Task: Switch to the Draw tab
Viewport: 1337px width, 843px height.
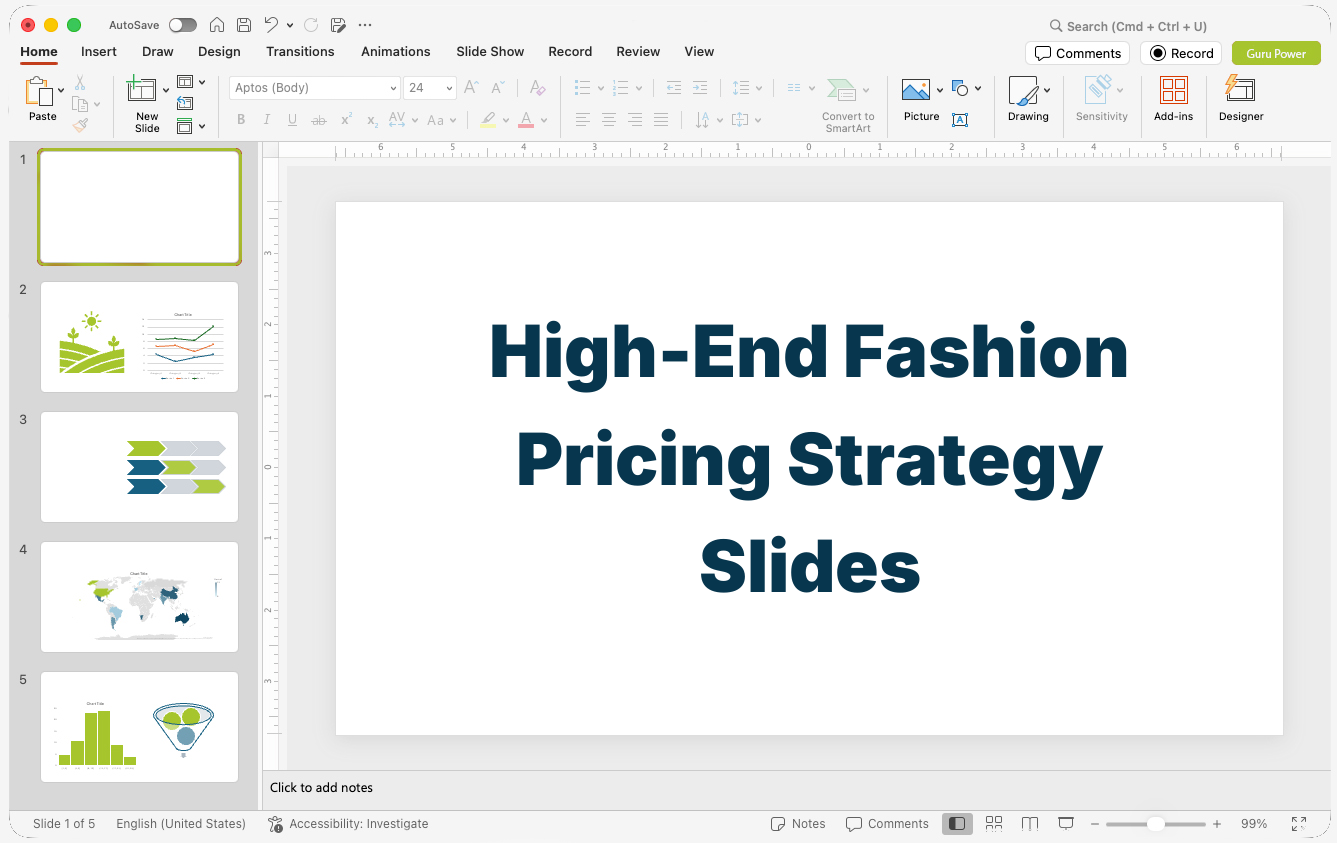Action: pyautogui.click(x=158, y=51)
